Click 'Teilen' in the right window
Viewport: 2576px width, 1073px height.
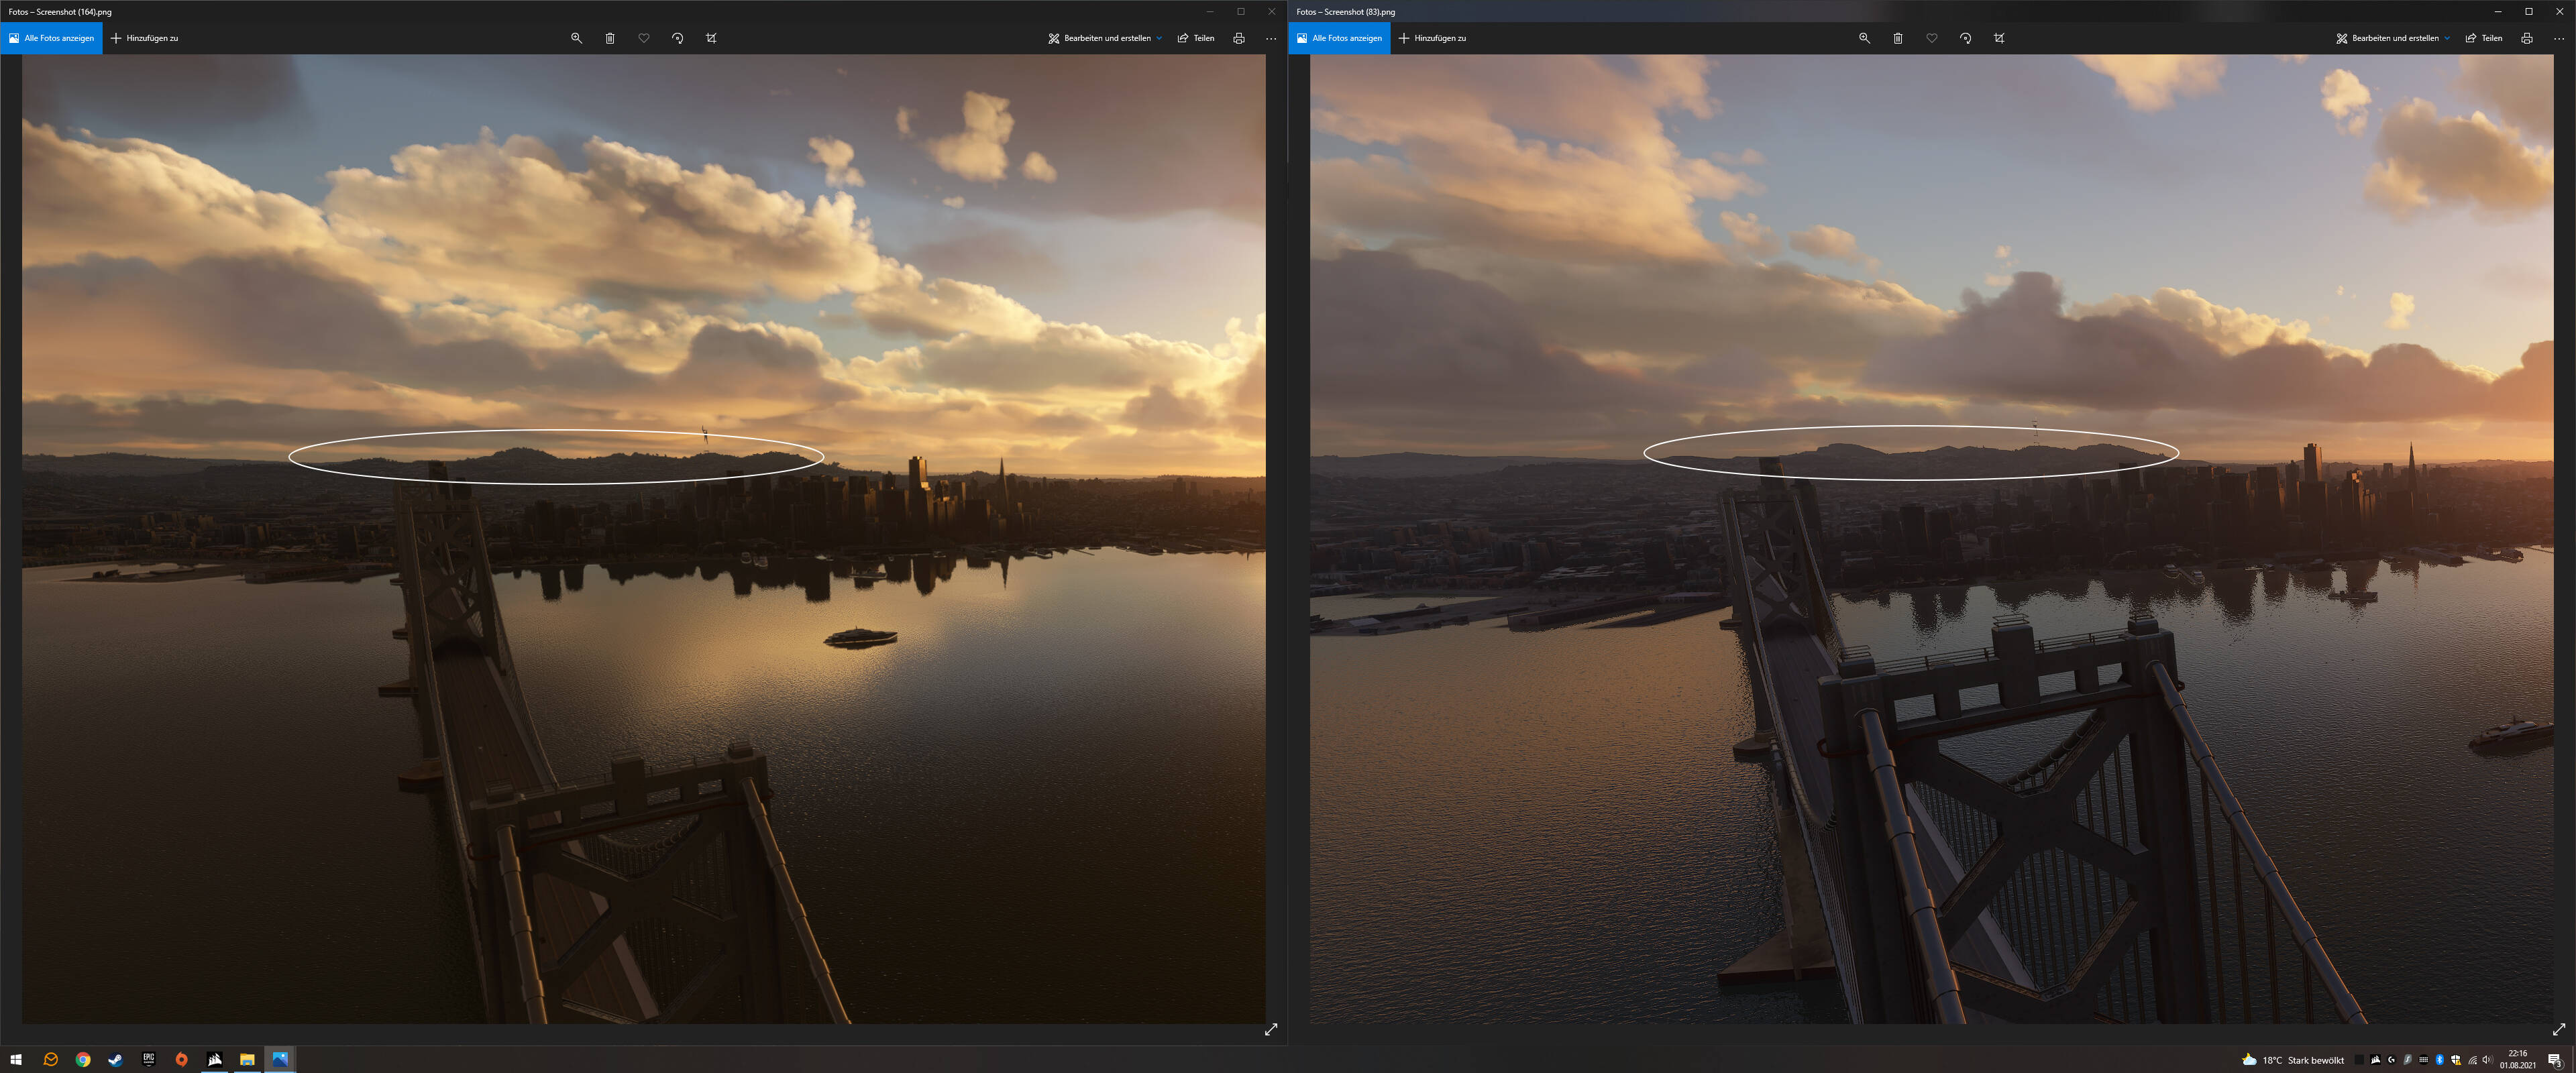tap(2484, 38)
